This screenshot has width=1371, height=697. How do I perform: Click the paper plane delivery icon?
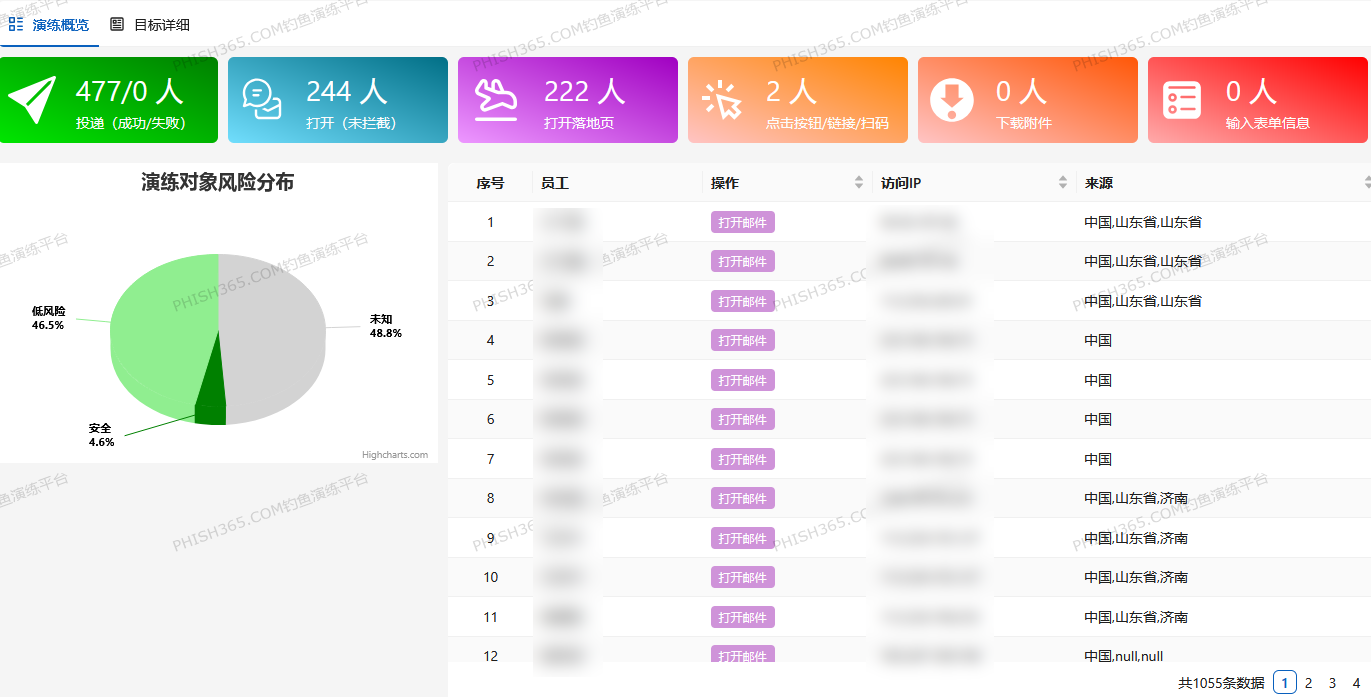coord(32,100)
